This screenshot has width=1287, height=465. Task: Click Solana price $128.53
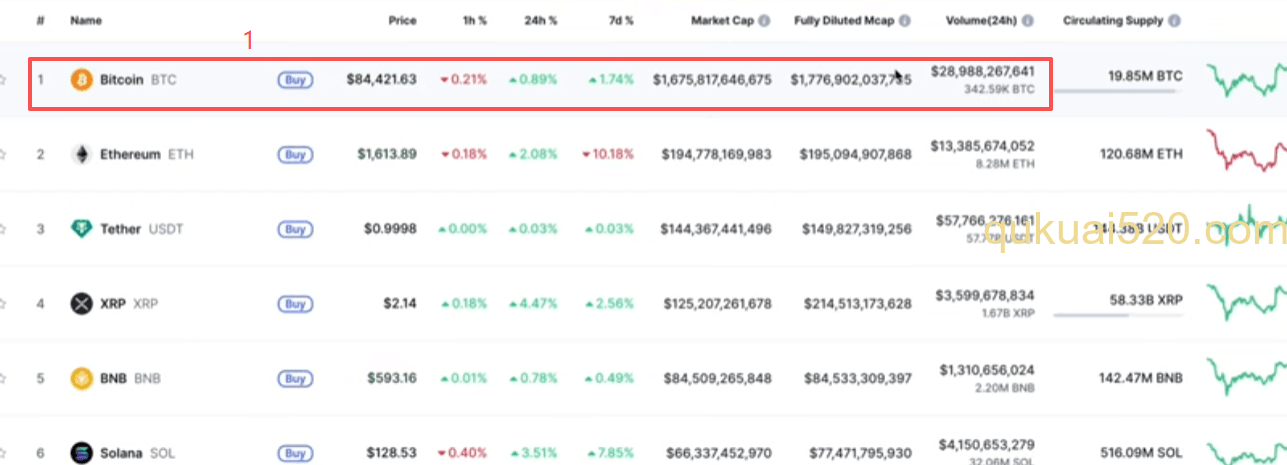point(392,453)
